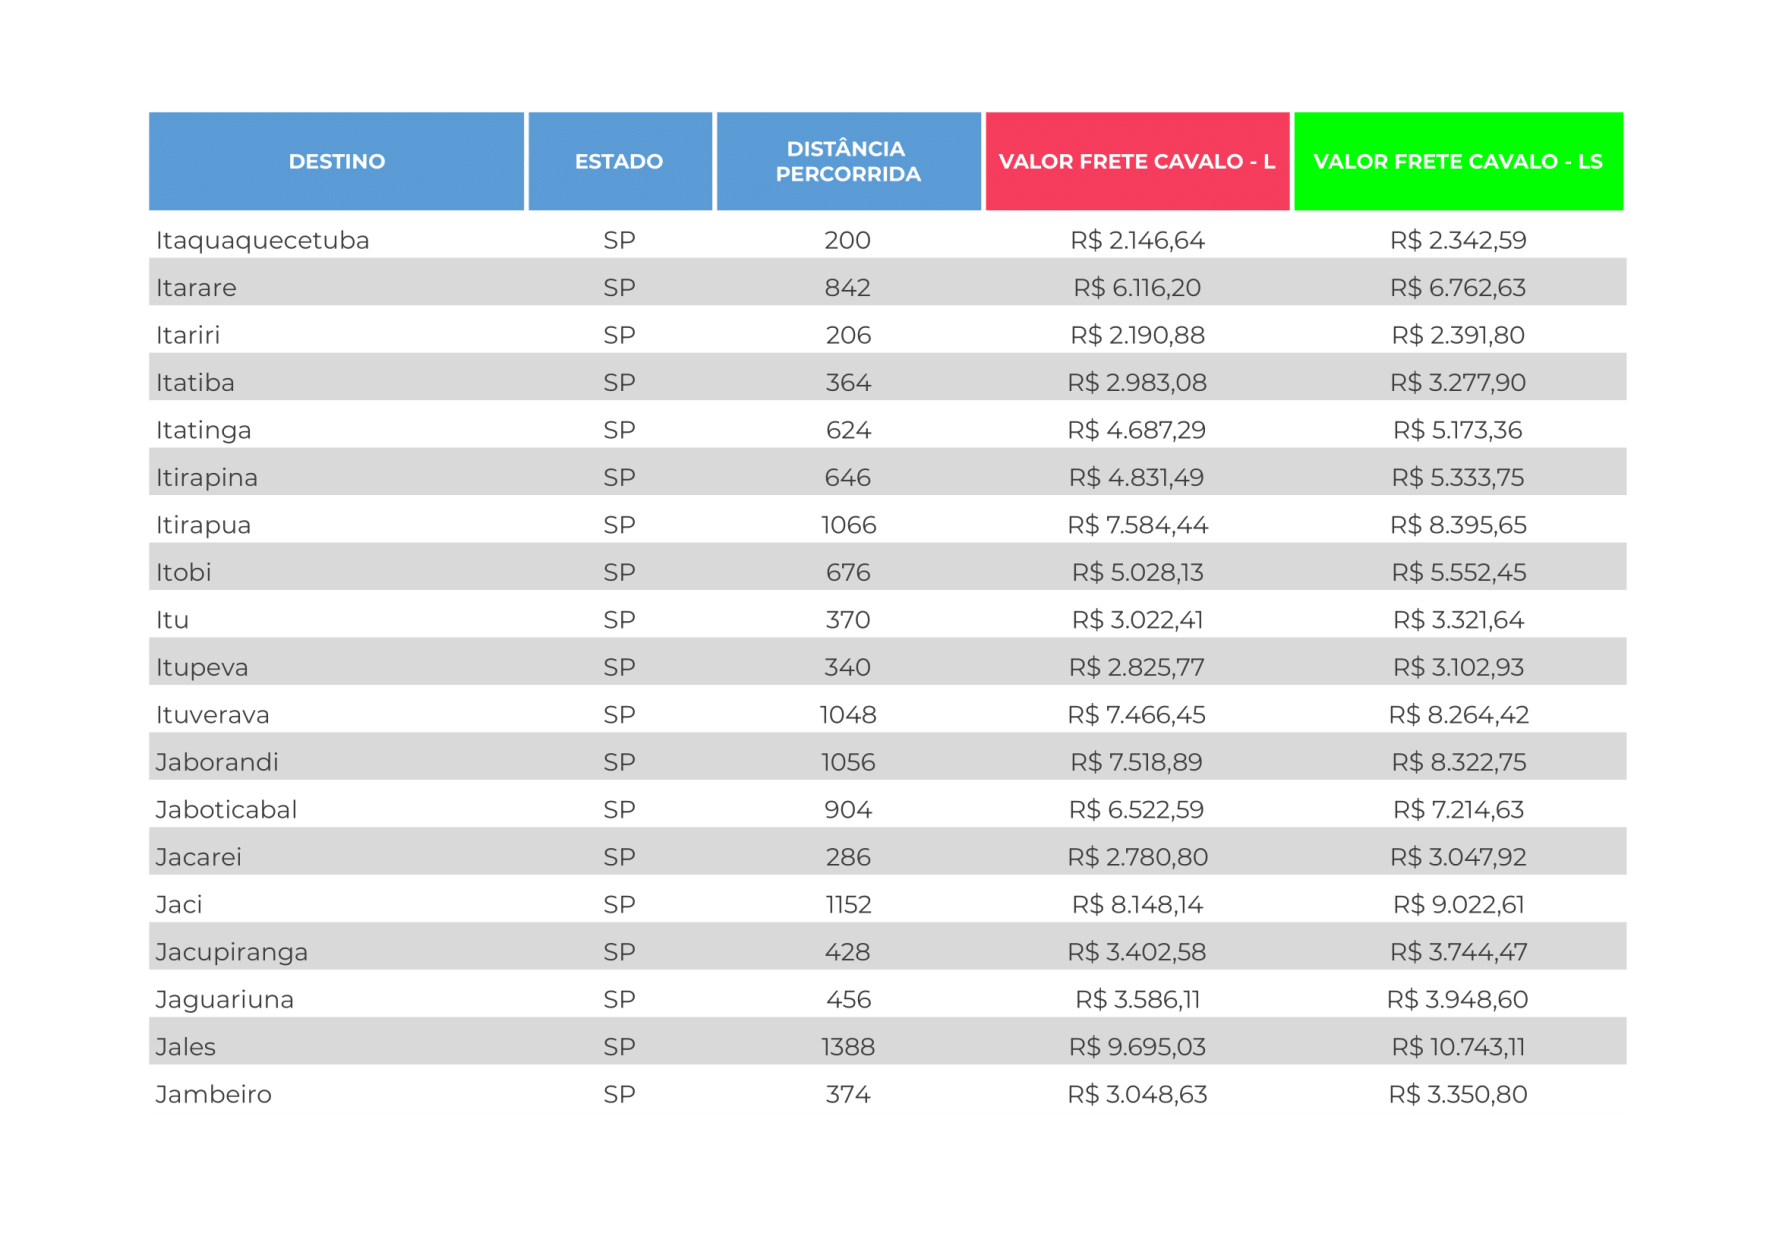Select the Jaboticabal row label

(227, 809)
